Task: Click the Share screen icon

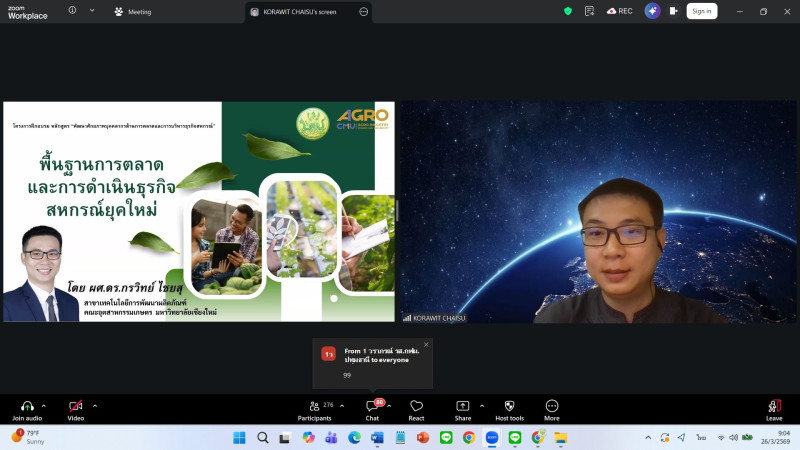Action: pos(463,406)
